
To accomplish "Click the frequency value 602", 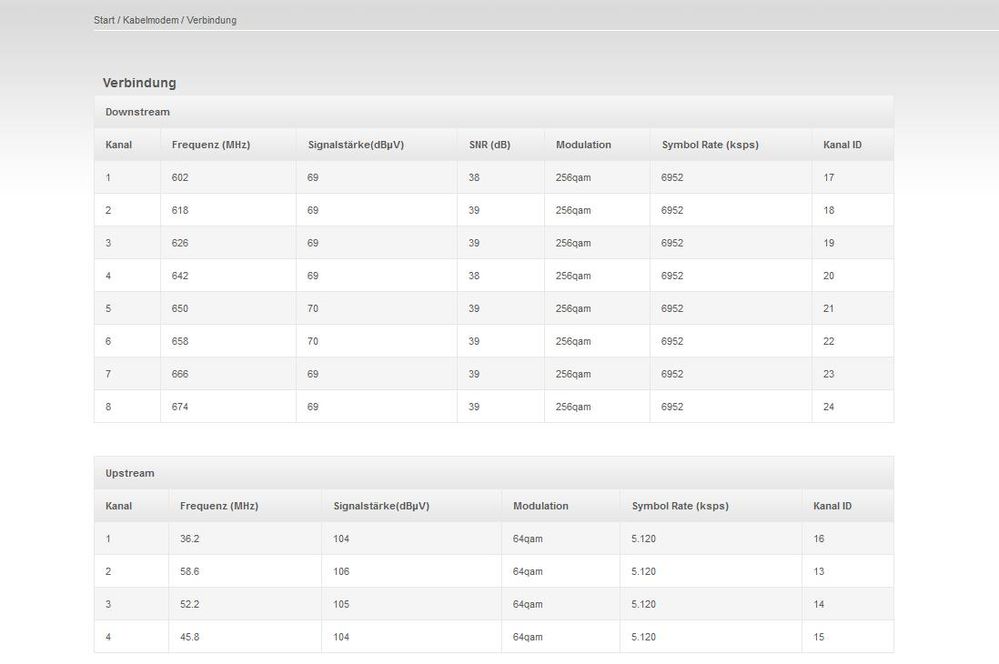I will [180, 178].
